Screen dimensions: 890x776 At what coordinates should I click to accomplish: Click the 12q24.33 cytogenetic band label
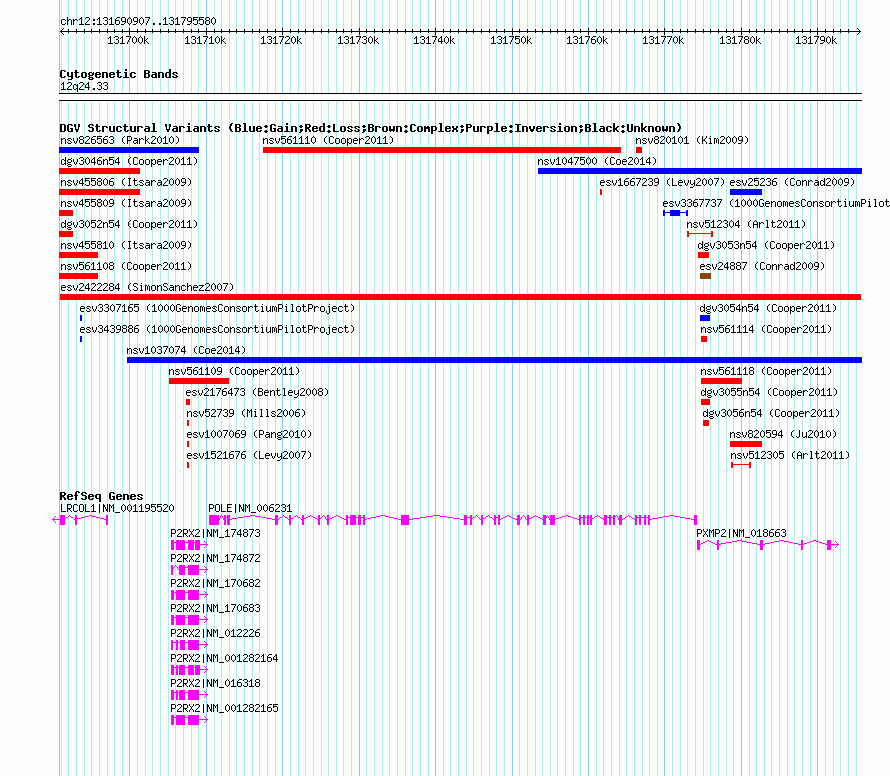click(84, 87)
